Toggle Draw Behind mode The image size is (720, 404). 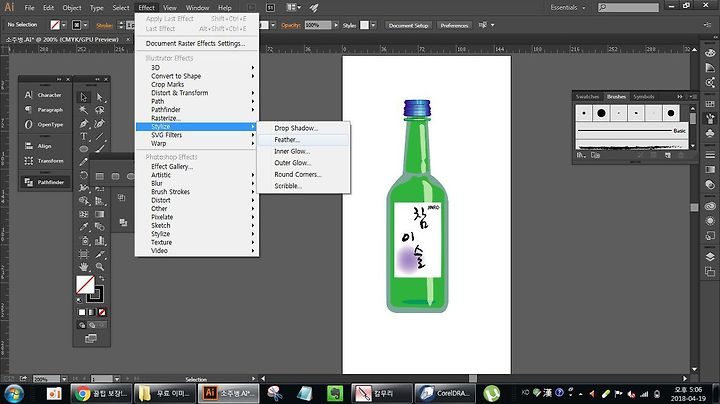pyautogui.click(x=92, y=325)
